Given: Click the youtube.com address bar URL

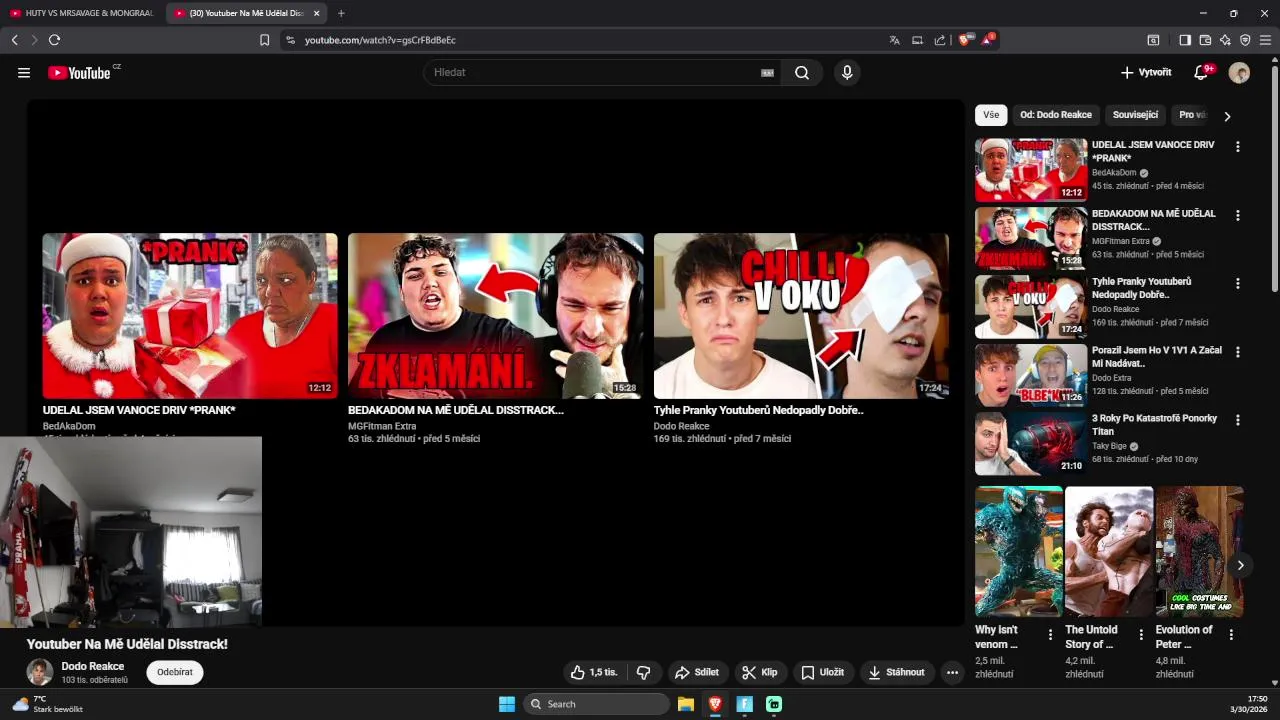Looking at the screenshot, I should (x=380, y=40).
